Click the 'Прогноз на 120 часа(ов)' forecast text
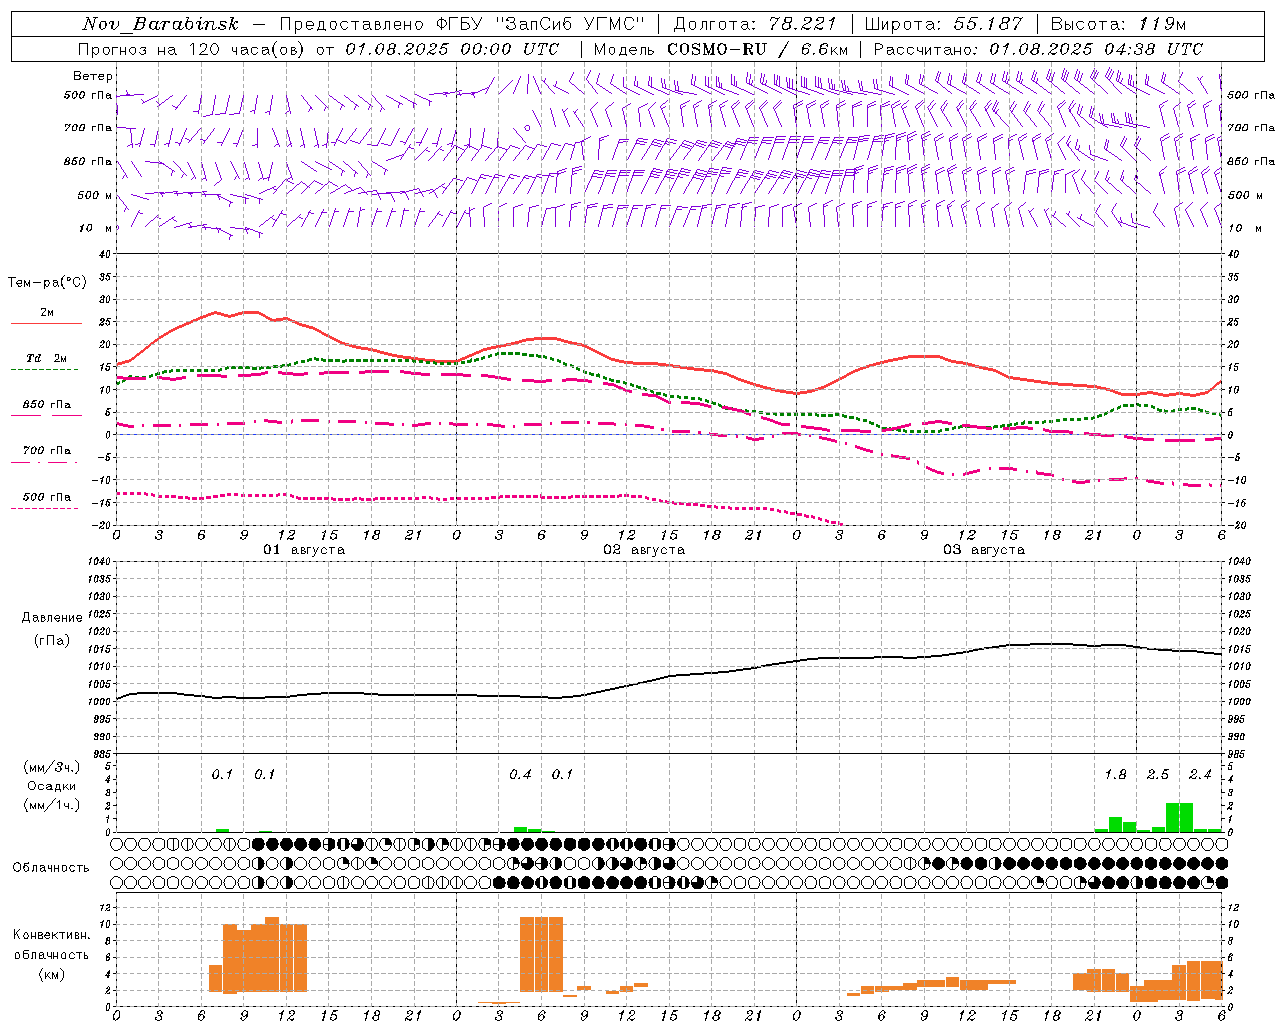Screen dimensions: 1280x1024 tap(192, 49)
